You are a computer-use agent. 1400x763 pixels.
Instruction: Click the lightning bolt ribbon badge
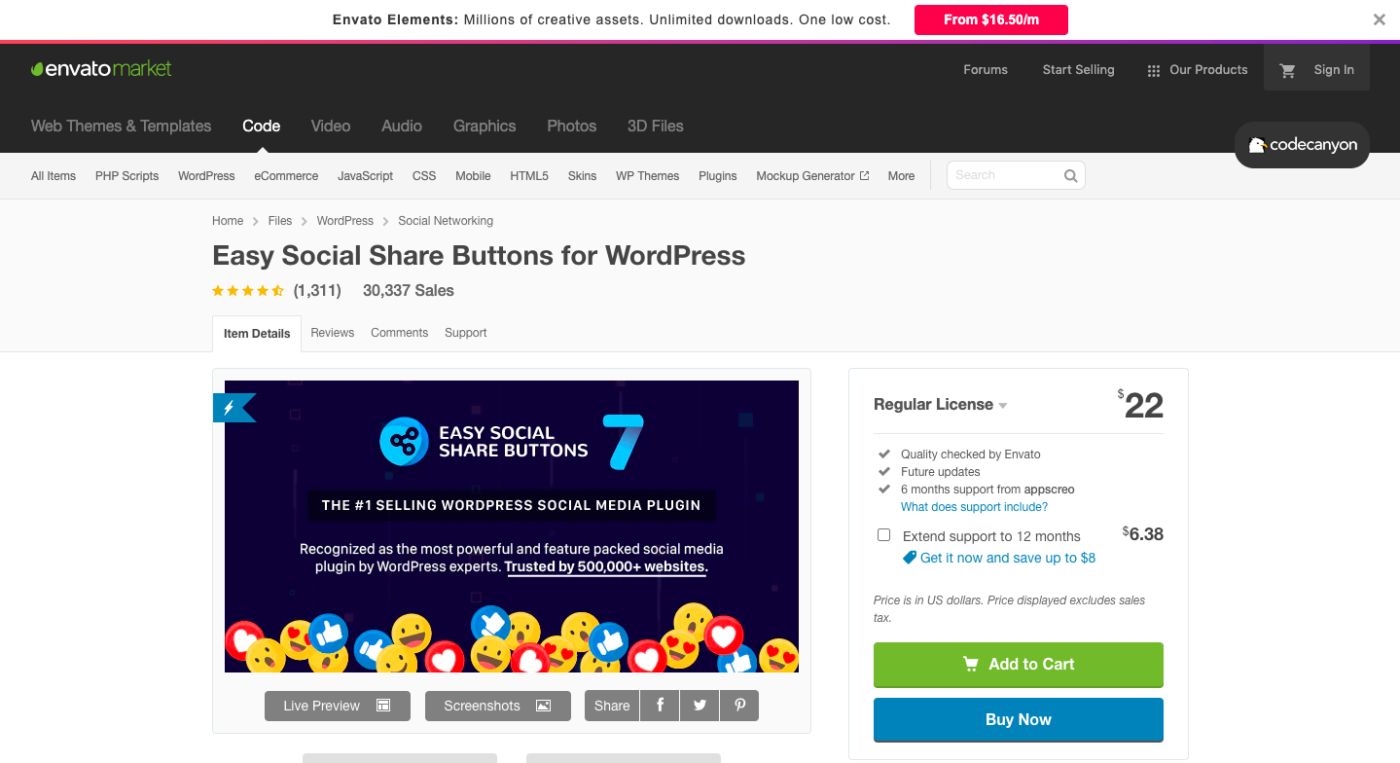234,407
